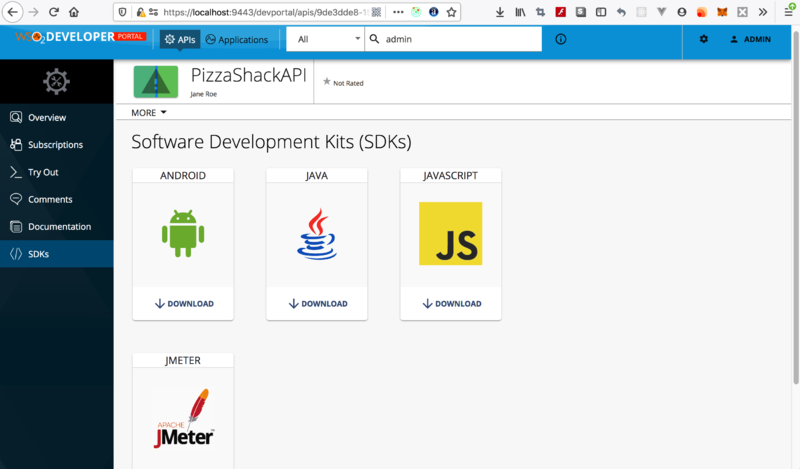Click the PizzaShackAPI green thumbnail

tap(156, 82)
